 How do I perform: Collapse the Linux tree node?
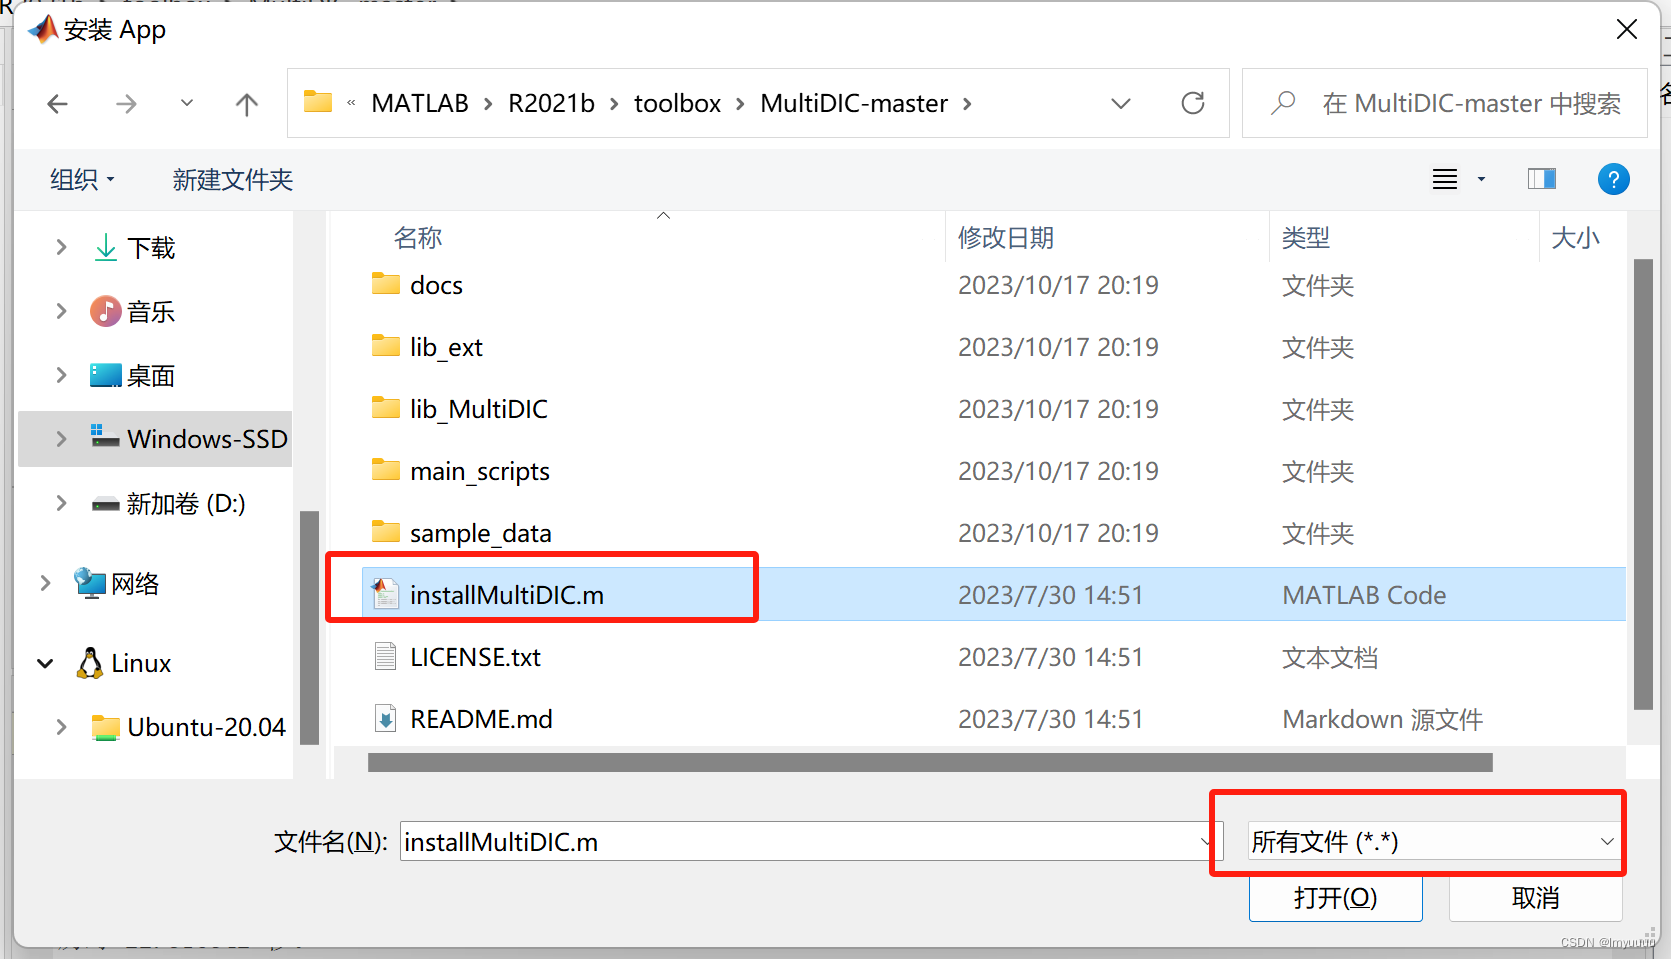click(x=45, y=663)
